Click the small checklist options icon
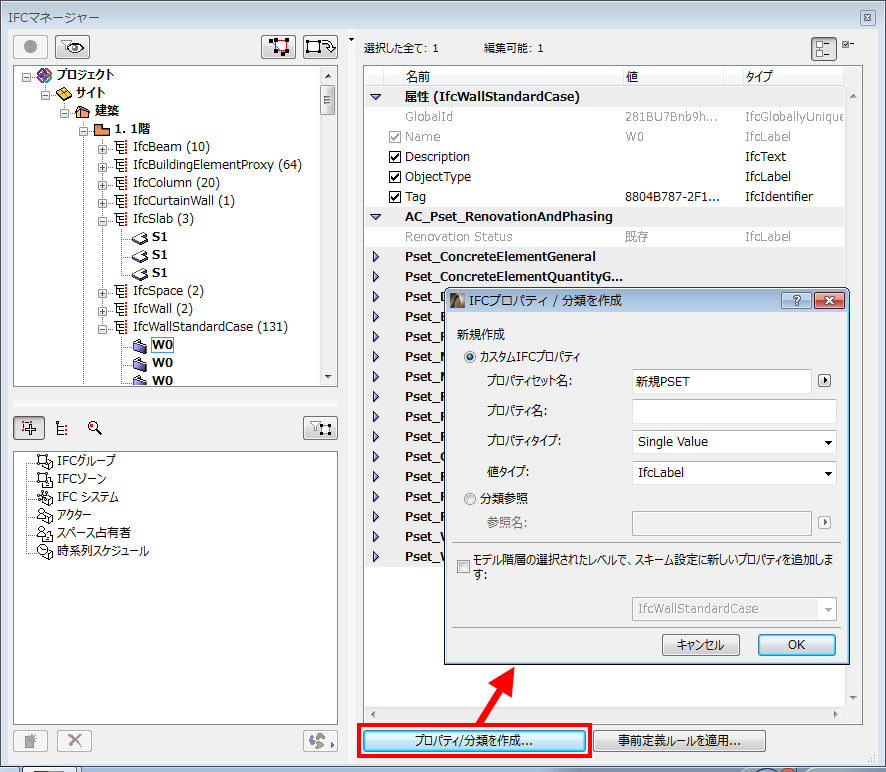This screenshot has height=772, width=886. 848,44
